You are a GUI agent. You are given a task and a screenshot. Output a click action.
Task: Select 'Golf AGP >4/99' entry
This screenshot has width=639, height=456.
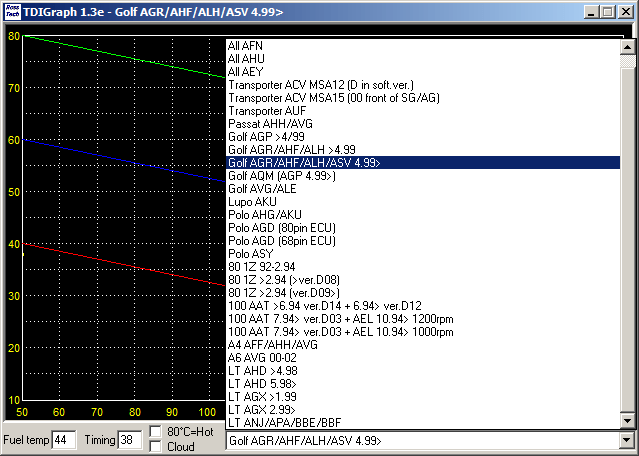423,137
